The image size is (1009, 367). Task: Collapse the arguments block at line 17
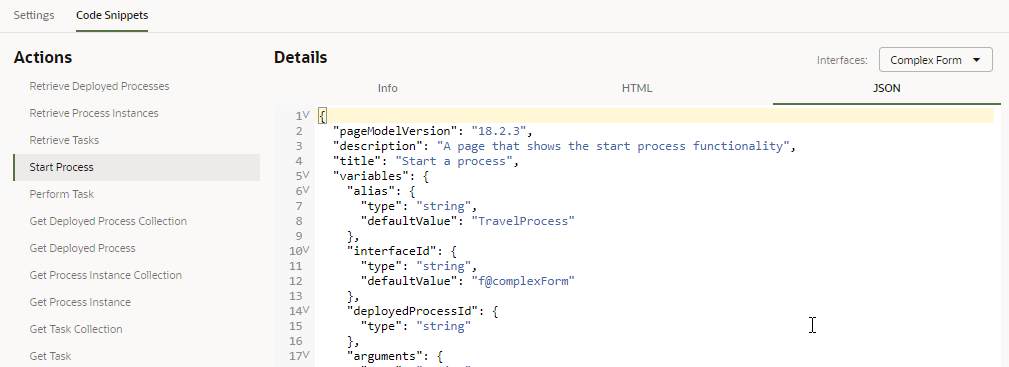point(306,354)
